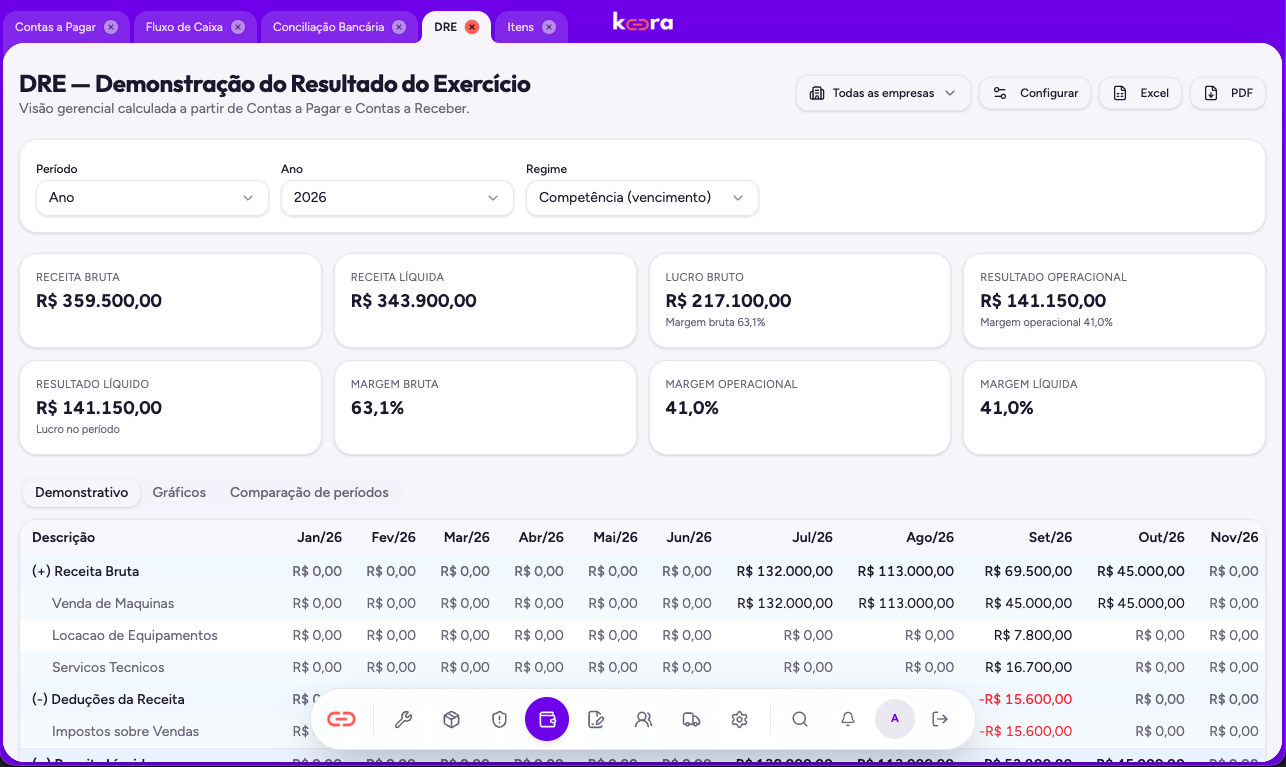Click the Servicos Tecnicos row label
Viewport: 1286px width, 767px height.
108,667
